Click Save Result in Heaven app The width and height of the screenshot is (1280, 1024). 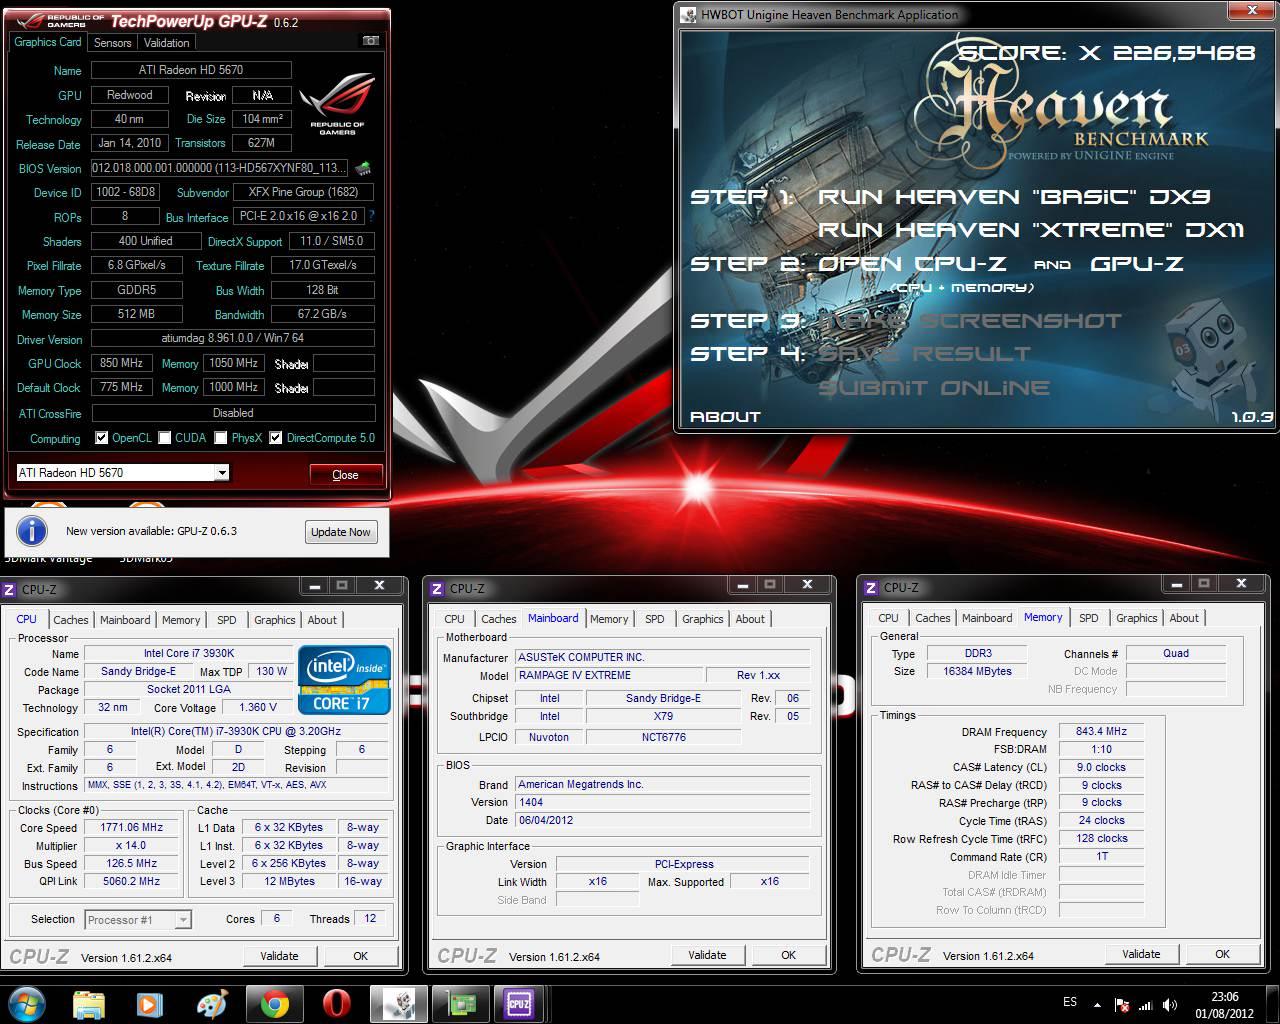click(924, 354)
